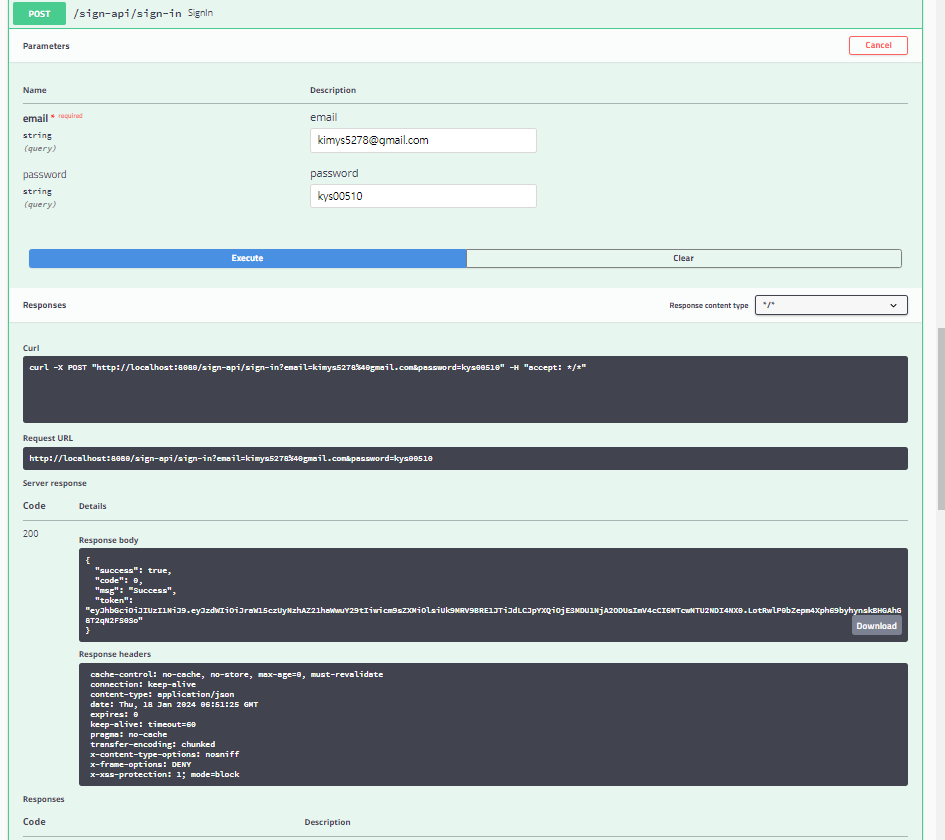Click the Parameters section heading
The image size is (945, 840).
[x=46, y=46]
